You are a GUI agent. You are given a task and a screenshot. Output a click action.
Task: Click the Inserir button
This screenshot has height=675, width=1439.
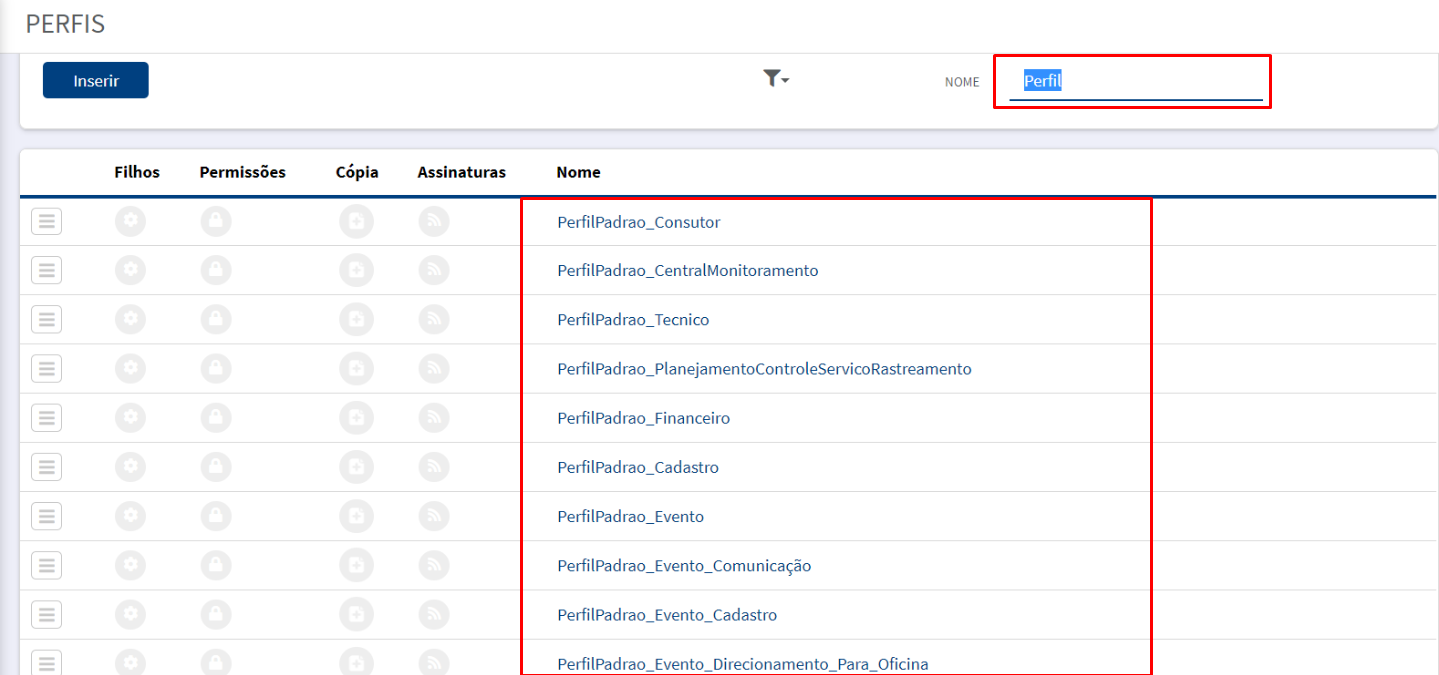tap(96, 80)
